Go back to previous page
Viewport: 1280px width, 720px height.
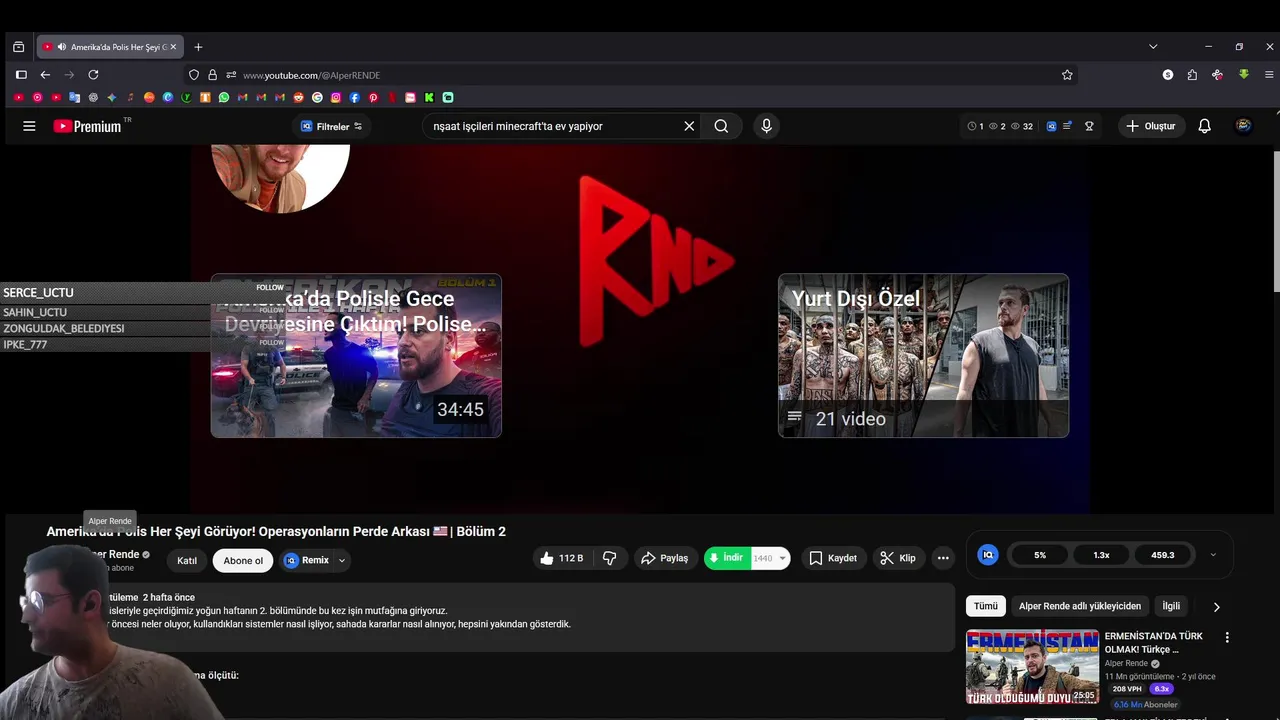pos(45,75)
